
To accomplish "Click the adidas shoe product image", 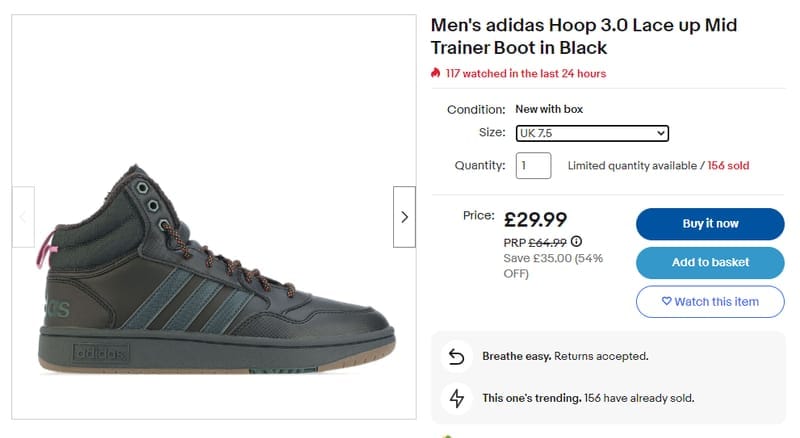I will 216,270.
